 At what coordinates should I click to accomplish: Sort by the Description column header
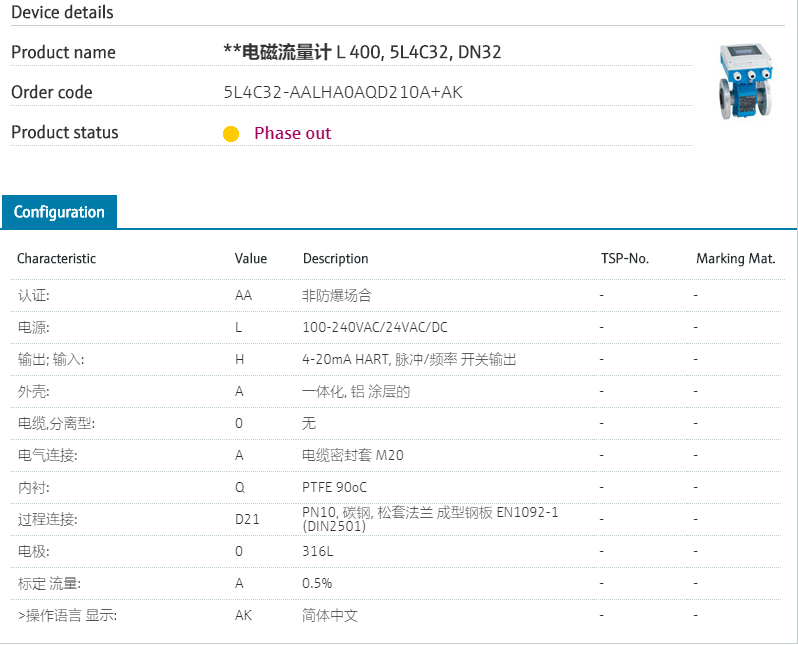tap(335, 258)
